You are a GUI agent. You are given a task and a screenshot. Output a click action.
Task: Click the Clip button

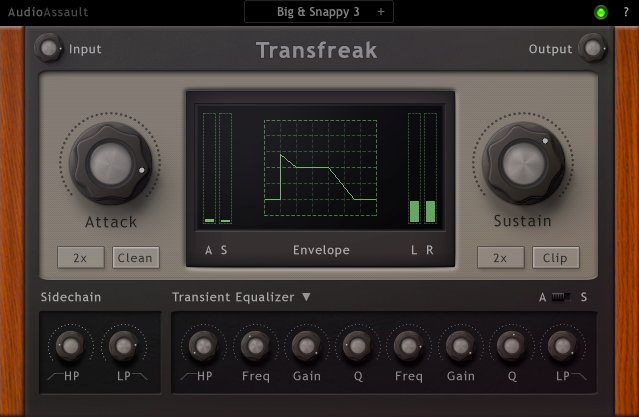click(556, 258)
